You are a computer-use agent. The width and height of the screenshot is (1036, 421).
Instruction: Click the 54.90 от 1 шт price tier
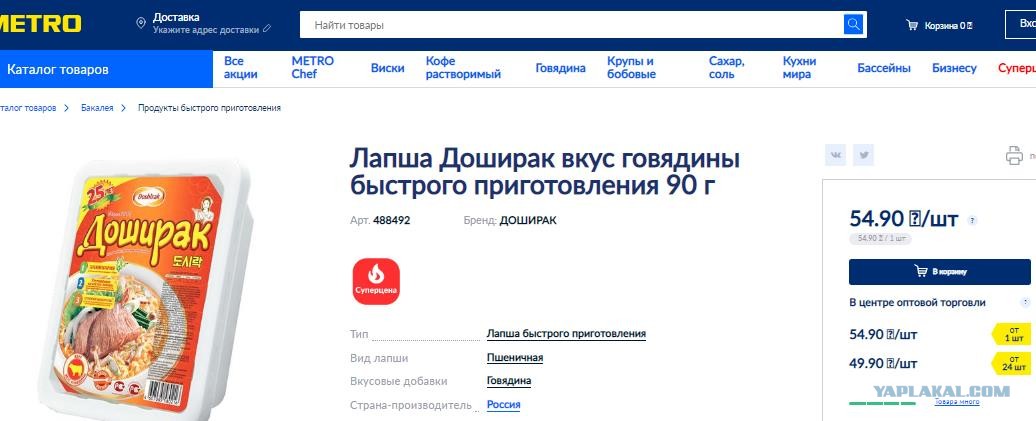940,334
